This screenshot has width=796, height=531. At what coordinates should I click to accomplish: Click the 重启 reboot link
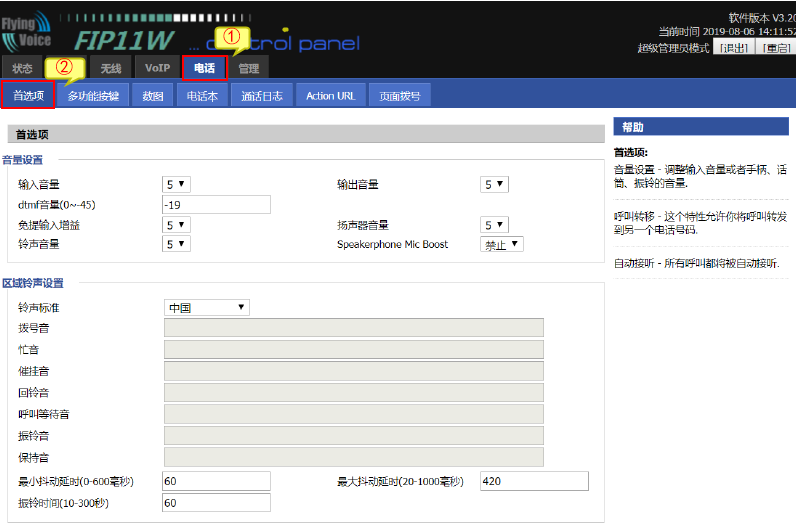(776, 48)
